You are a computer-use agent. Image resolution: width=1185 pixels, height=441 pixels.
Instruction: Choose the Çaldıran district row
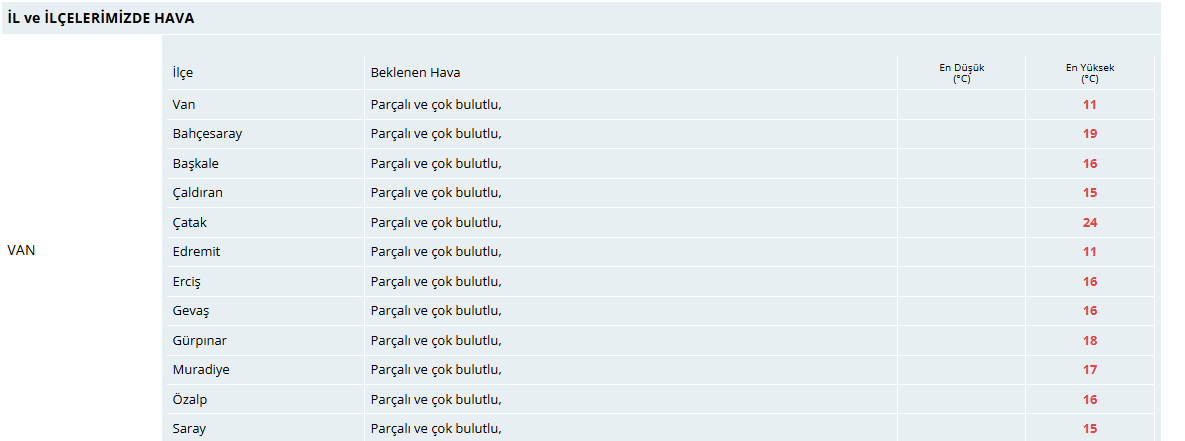click(661, 193)
